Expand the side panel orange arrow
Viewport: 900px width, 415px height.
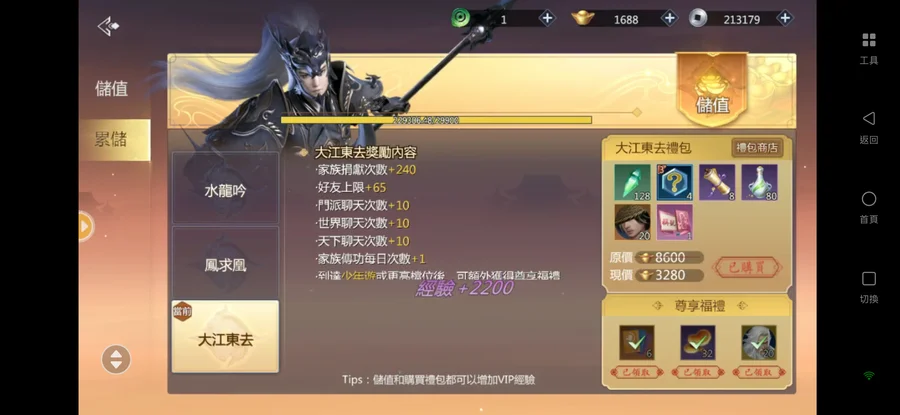pos(85,227)
